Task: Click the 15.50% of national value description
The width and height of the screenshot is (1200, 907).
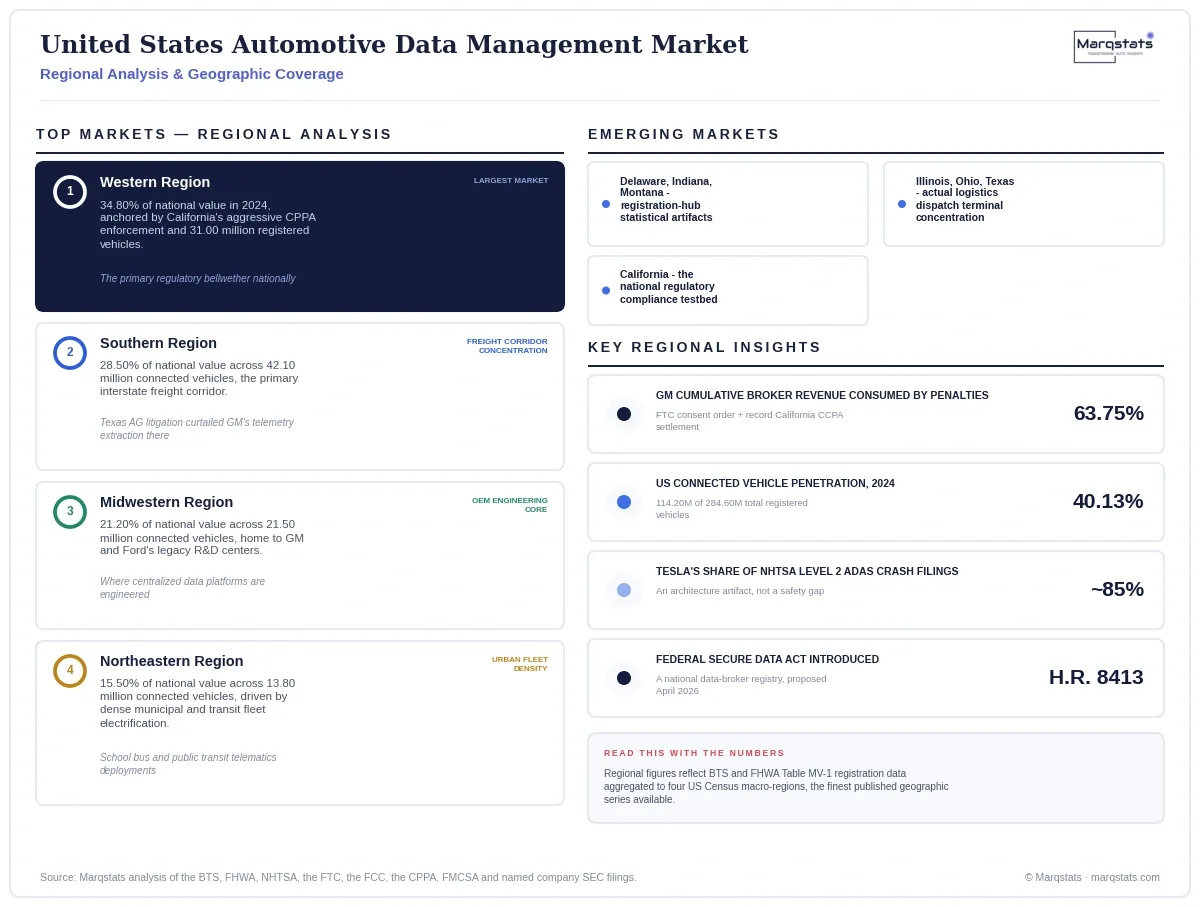Action: pos(198,703)
